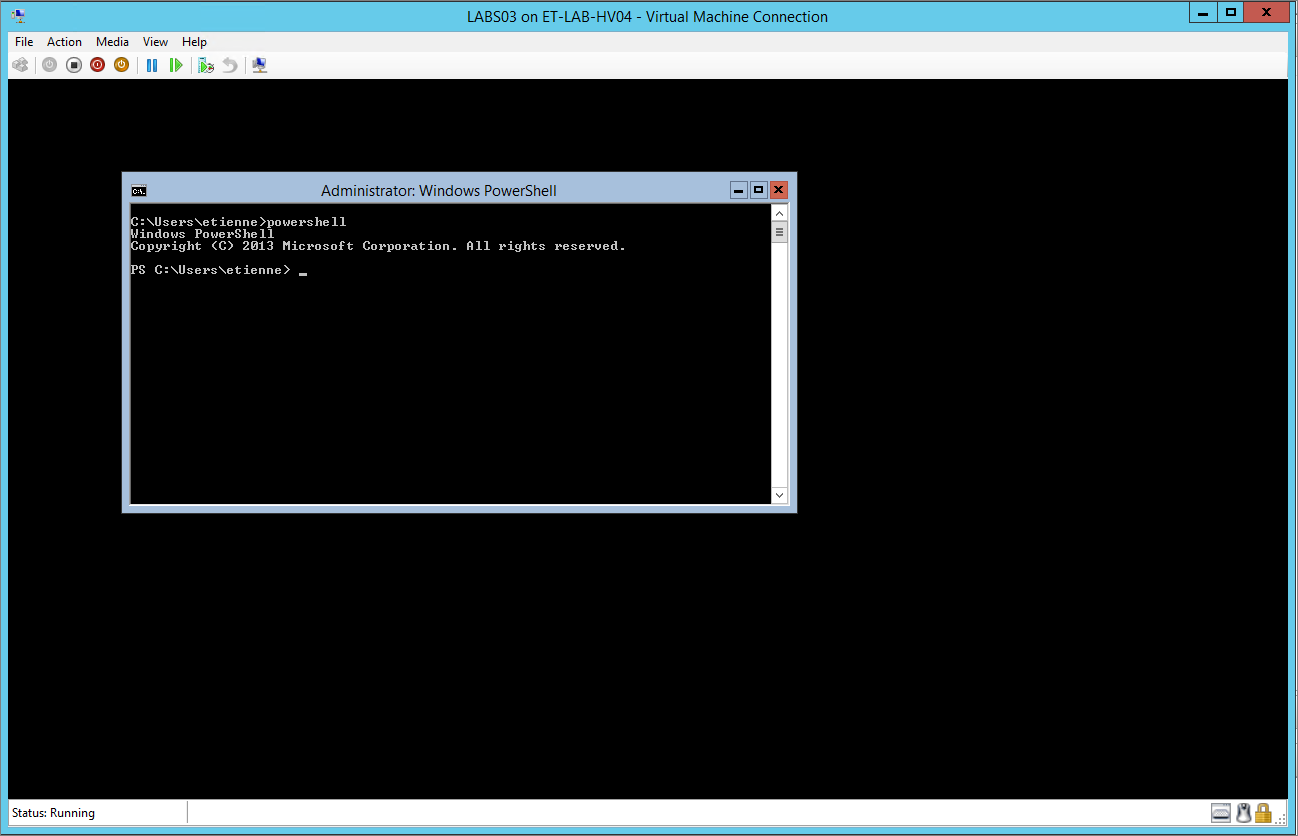This screenshot has width=1298, height=836.
Task: Click the scrollbar up arrow in PowerShell
Action: point(779,212)
